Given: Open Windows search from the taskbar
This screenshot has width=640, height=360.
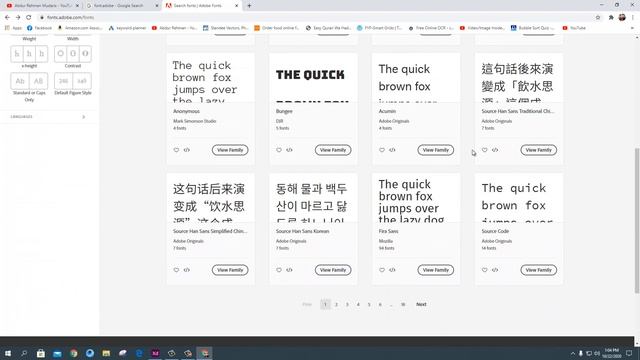Looking at the screenshot, I should [x=24, y=353].
